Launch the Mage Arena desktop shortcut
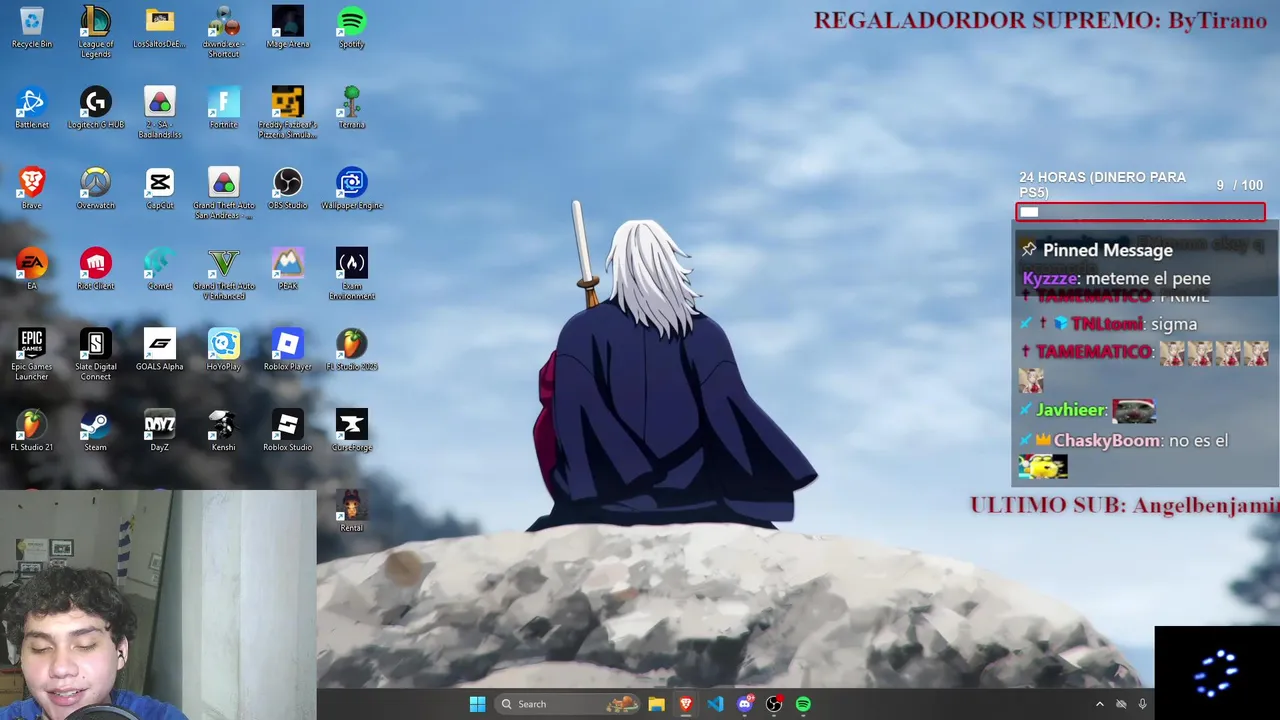The width and height of the screenshot is (1280, 720). [x=288, y=27]
